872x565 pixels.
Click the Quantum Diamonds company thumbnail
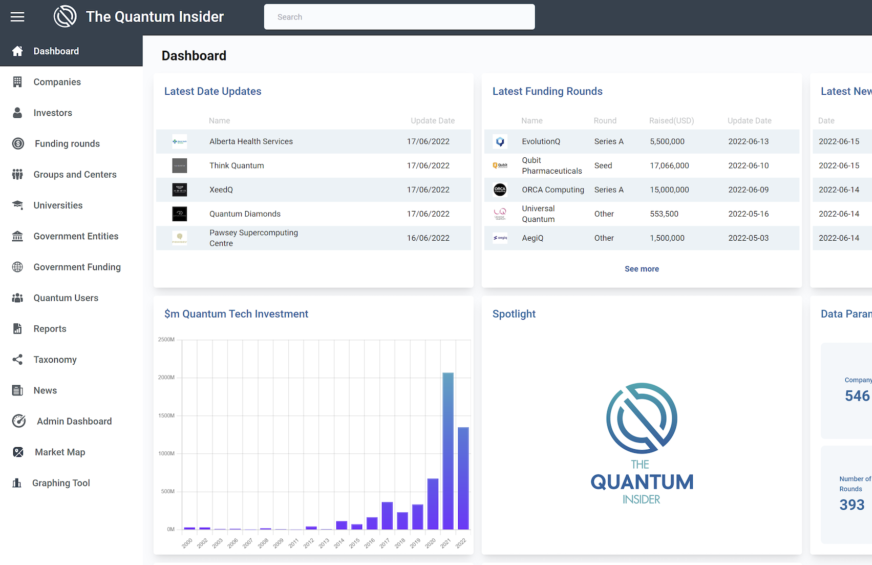pos(179,214)
